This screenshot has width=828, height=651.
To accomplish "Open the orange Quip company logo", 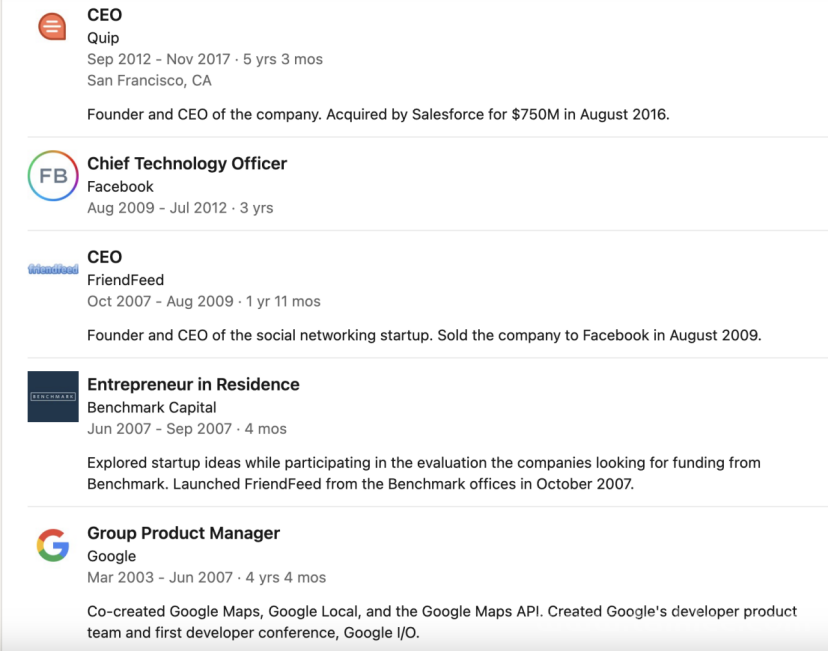I will (x=52, y=26).
